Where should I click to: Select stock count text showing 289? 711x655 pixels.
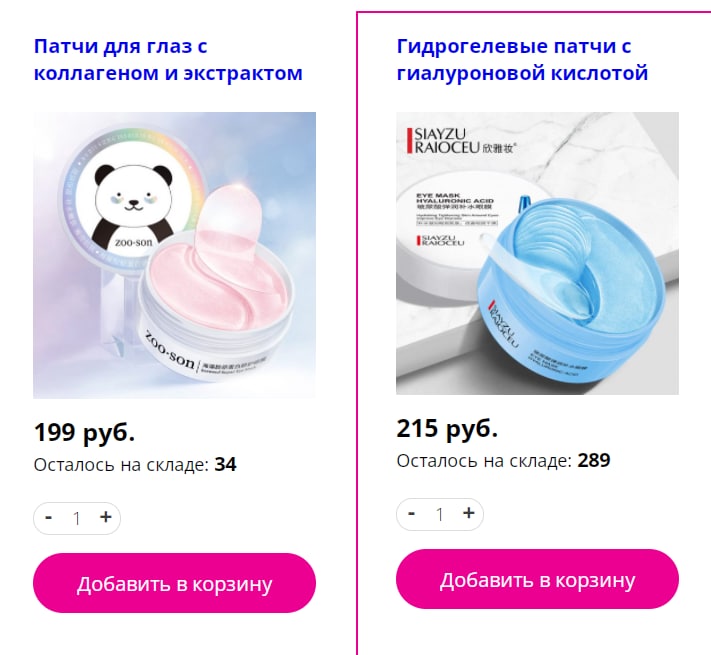tap(594, 461)
